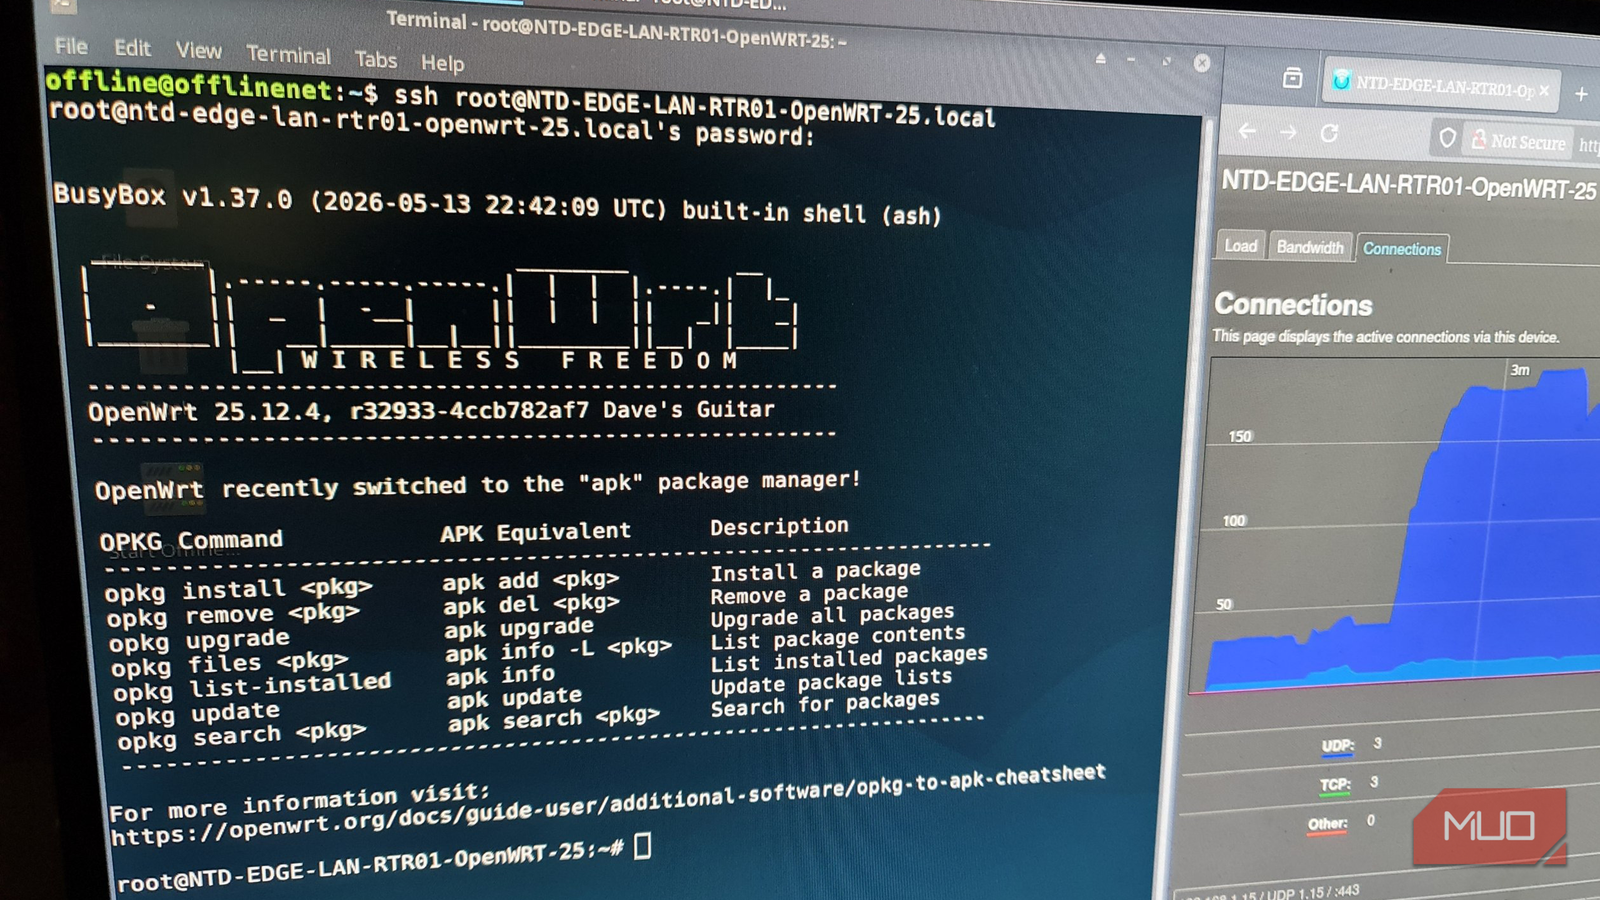This screenshot has width=1600, height=900.
Task: Click the 'opkg list-installed' text in terminal
Action: 251,687
